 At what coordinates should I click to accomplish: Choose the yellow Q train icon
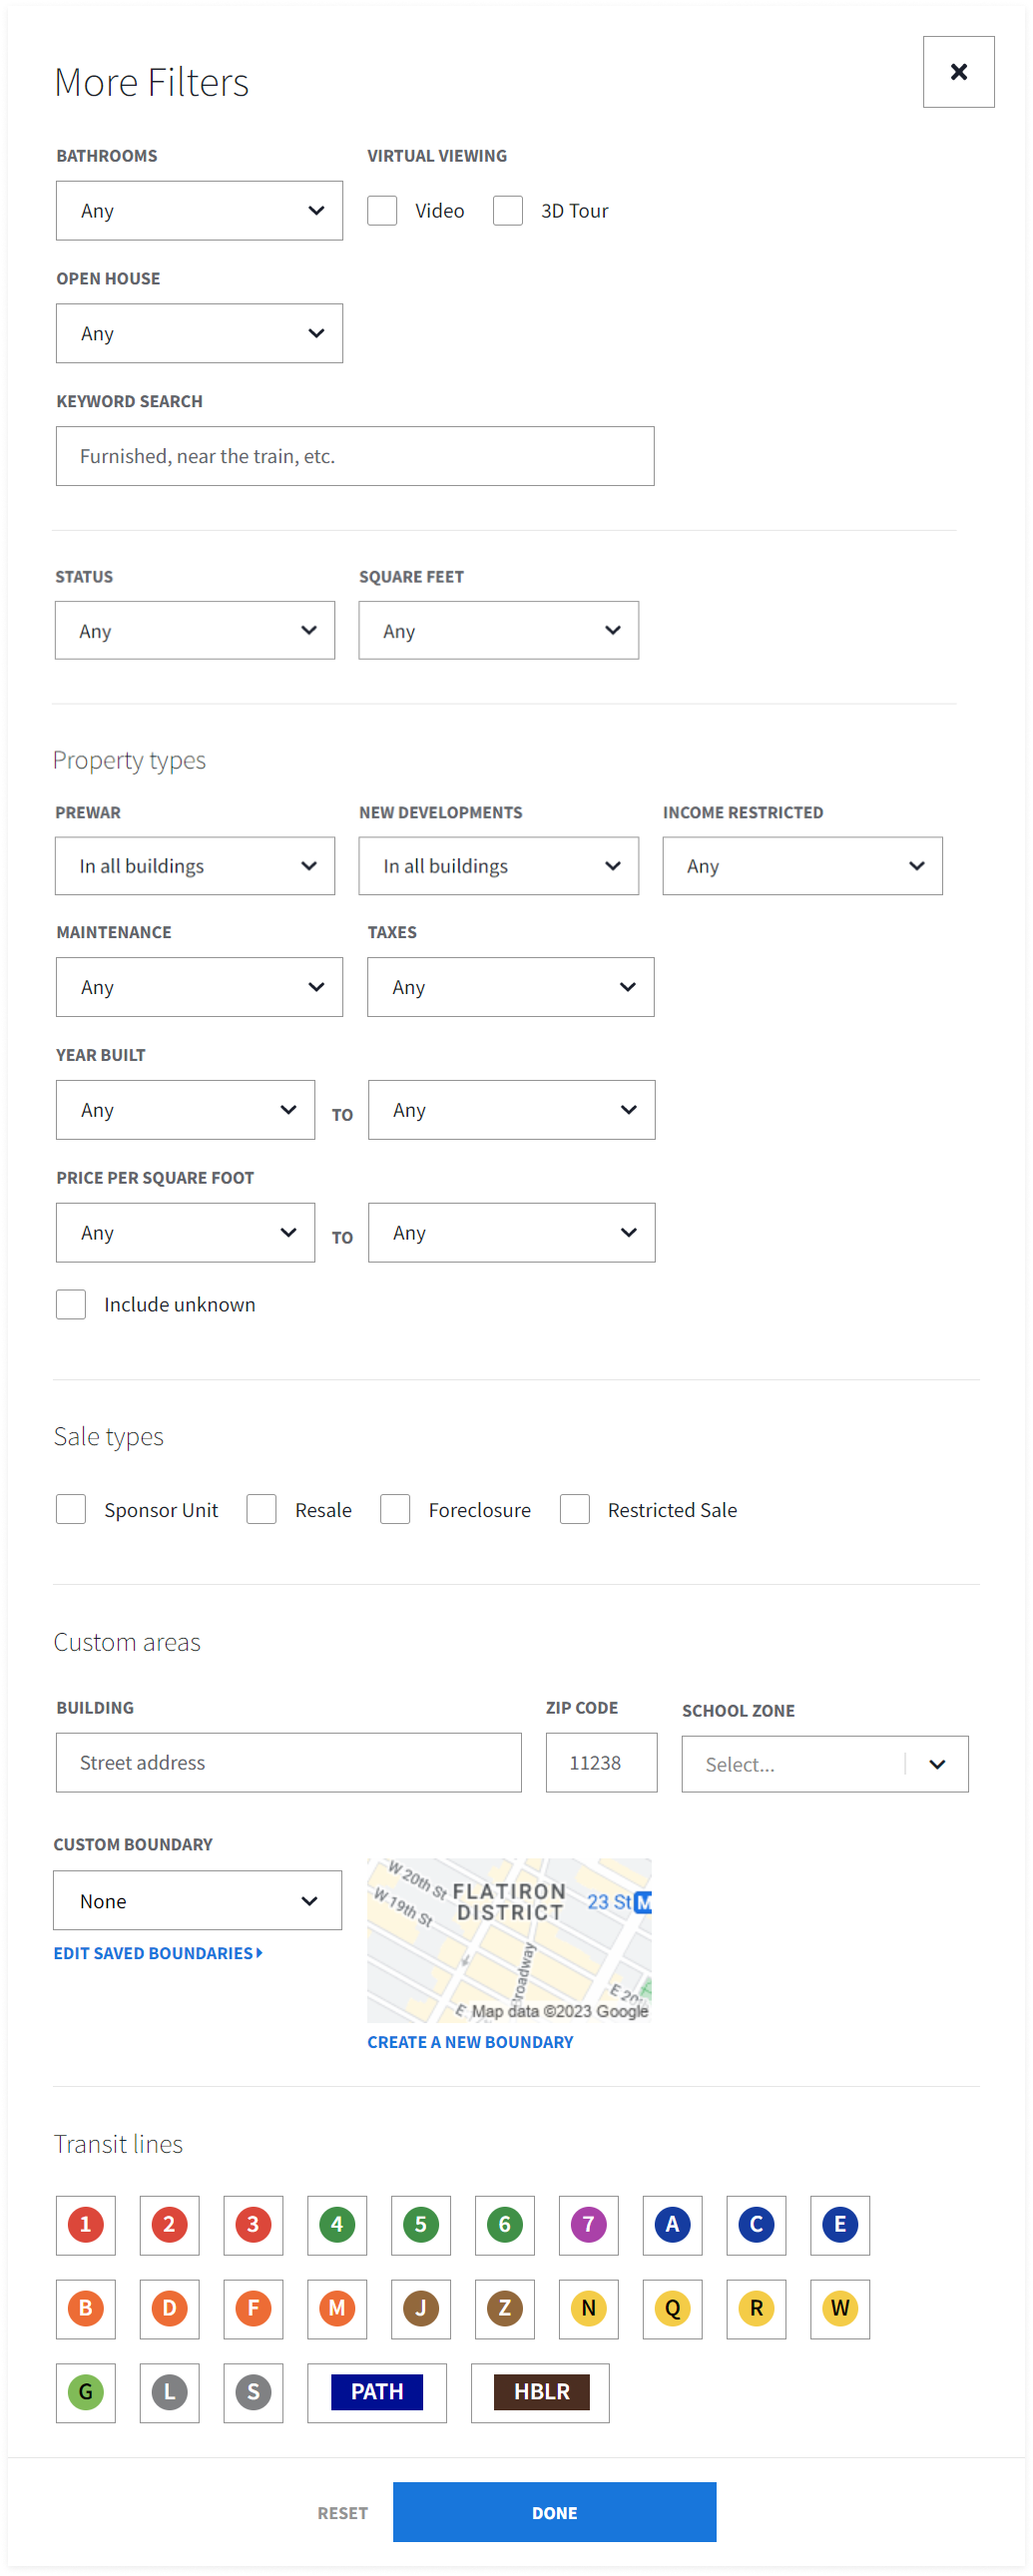click(x=672, y=2309)
